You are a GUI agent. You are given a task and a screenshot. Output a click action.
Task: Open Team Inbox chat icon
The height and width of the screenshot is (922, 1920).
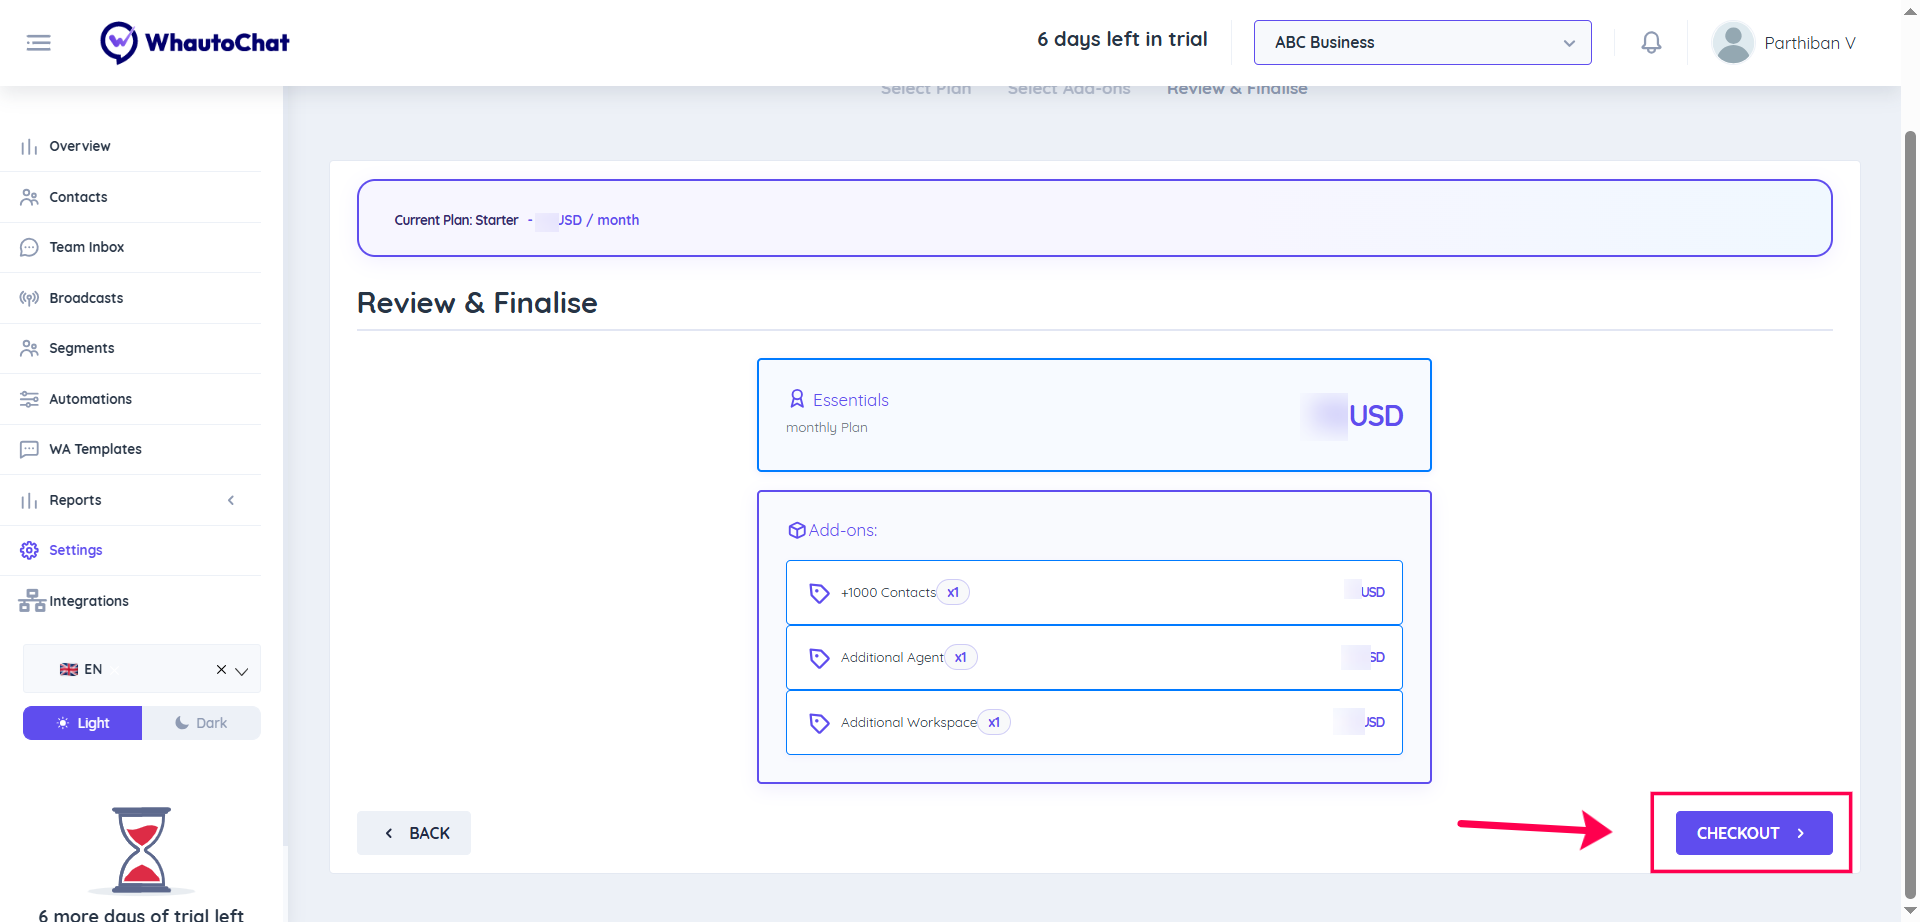29,247
